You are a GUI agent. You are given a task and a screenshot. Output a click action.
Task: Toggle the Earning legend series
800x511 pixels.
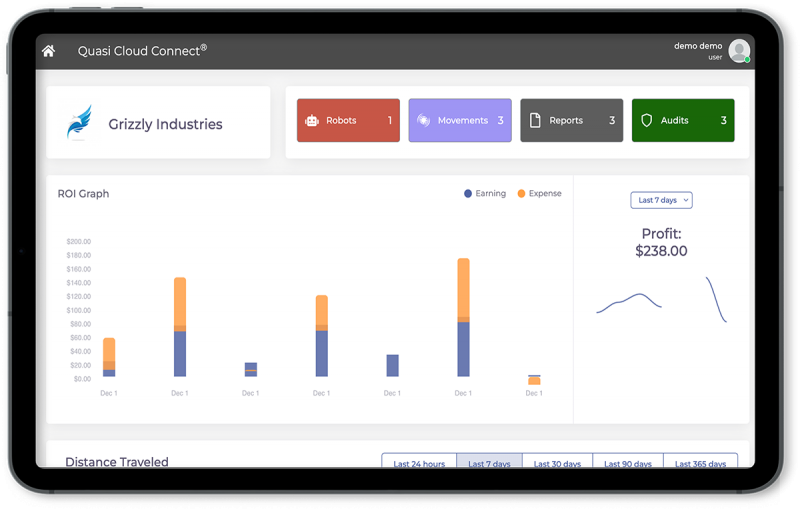click(x=485, y=194)
